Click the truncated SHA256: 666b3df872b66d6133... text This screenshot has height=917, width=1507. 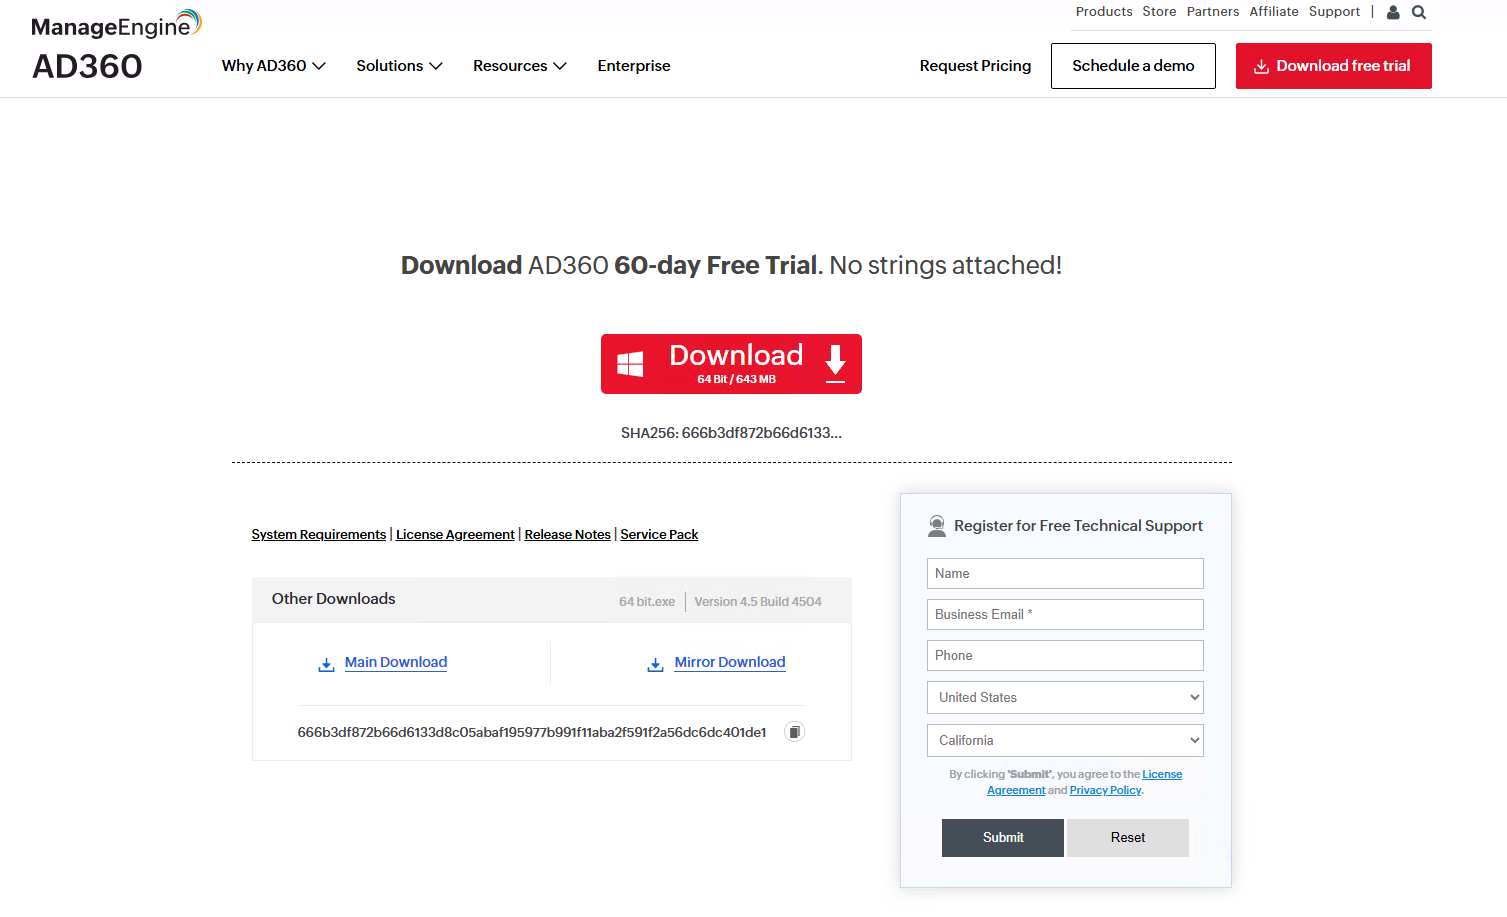[731, 433]
